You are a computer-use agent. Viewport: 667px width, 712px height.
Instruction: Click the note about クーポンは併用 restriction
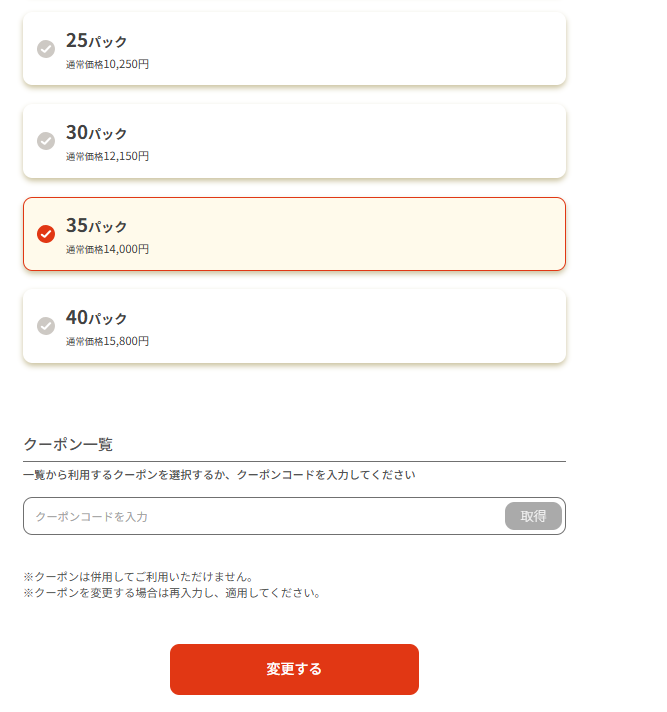coord(138,577)
